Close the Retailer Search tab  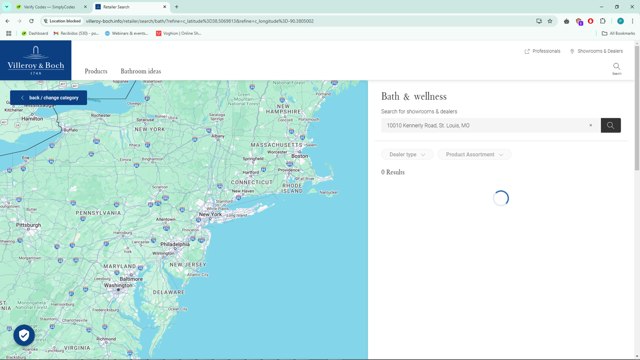164,7
